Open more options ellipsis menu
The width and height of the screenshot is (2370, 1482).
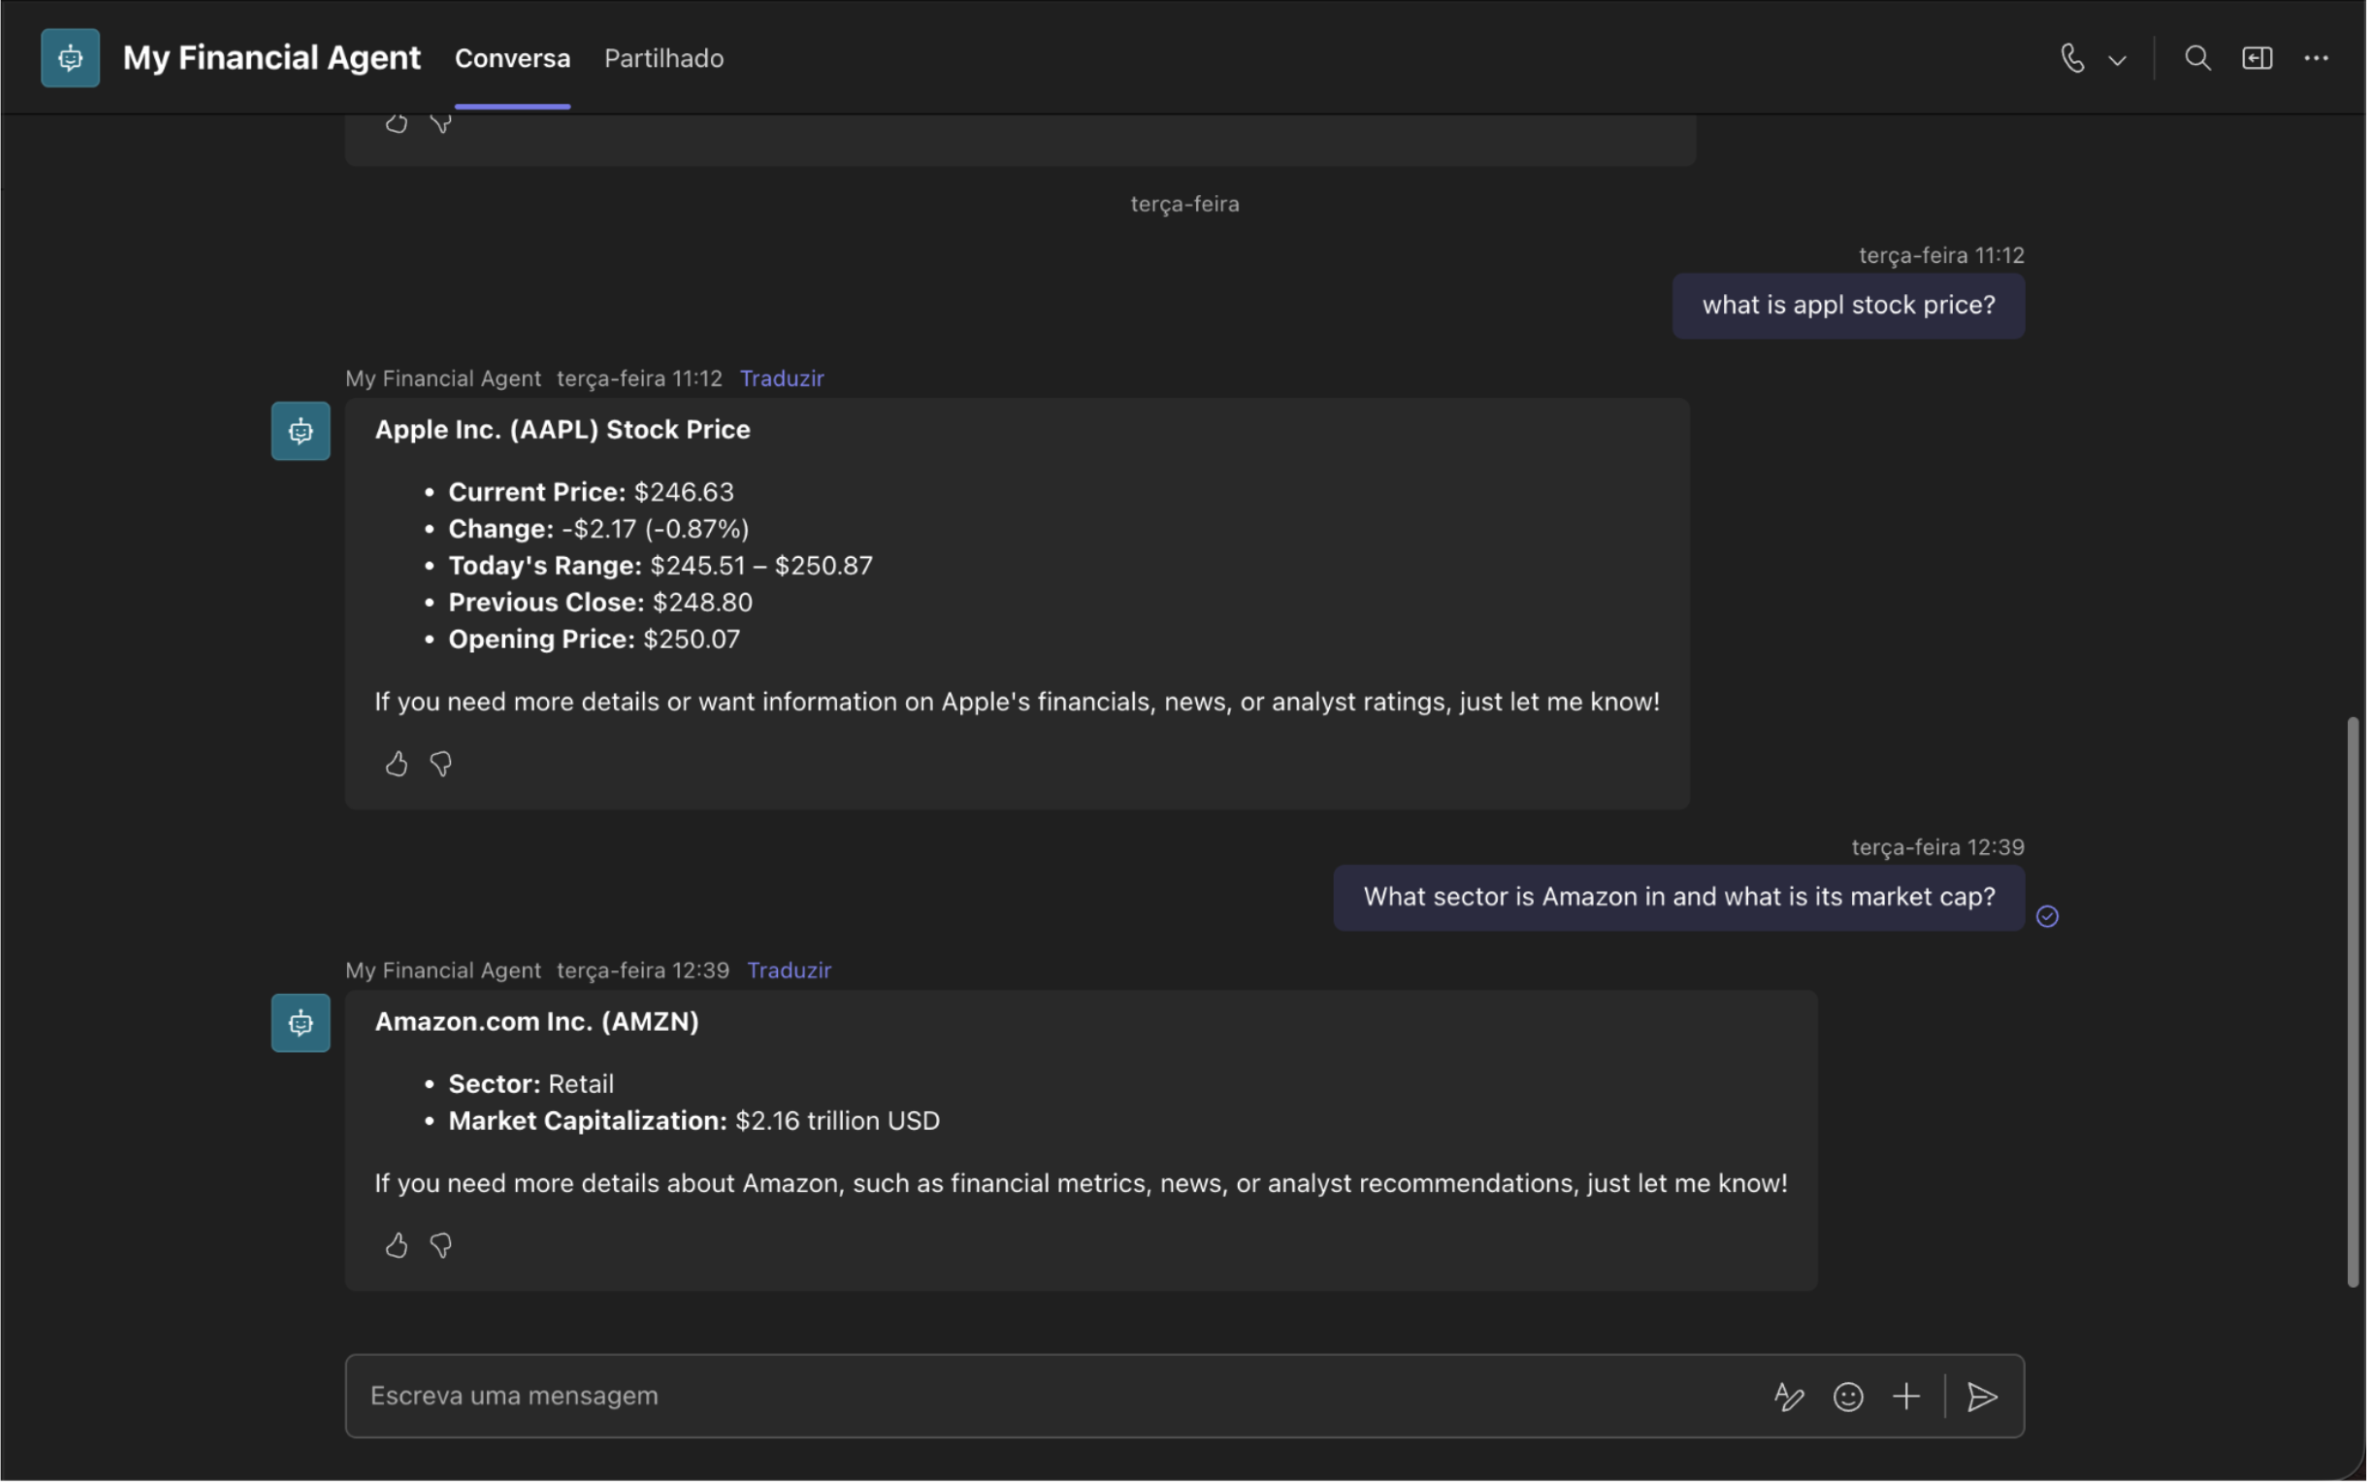click(x=2317, y=58)
